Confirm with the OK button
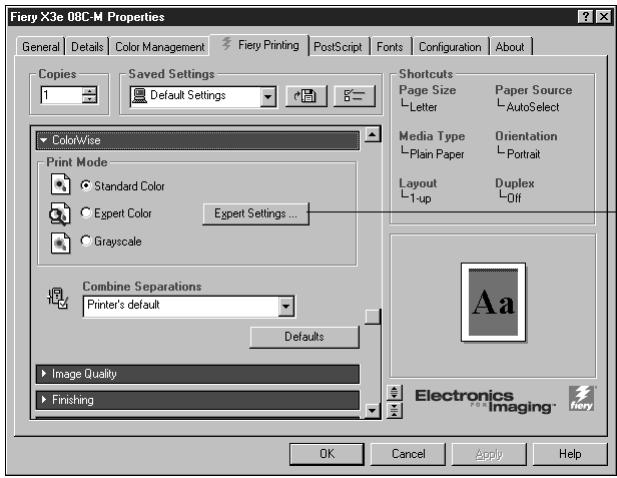The image size is (617, 478). click(327, 454)
